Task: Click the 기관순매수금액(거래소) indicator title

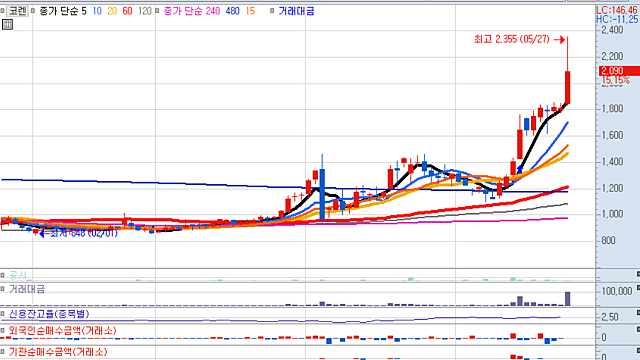Action: [58, 351]
